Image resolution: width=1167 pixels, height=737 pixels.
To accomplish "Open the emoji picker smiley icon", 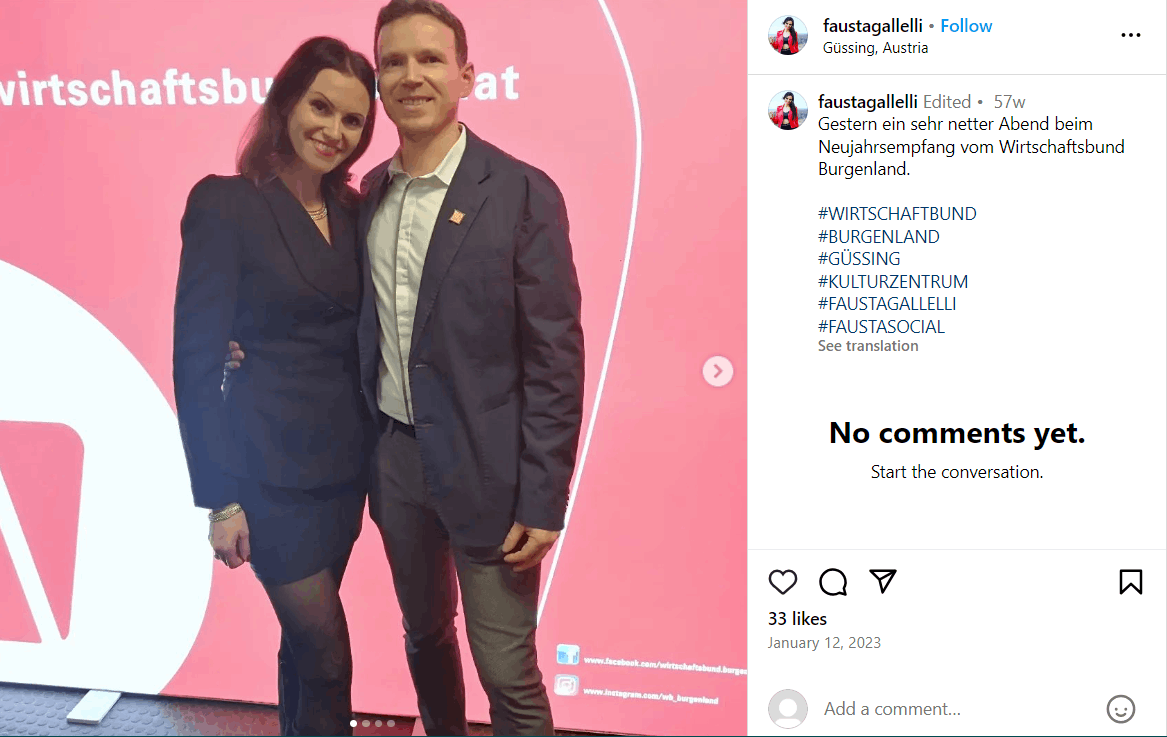I will [x=1120, y=709].
